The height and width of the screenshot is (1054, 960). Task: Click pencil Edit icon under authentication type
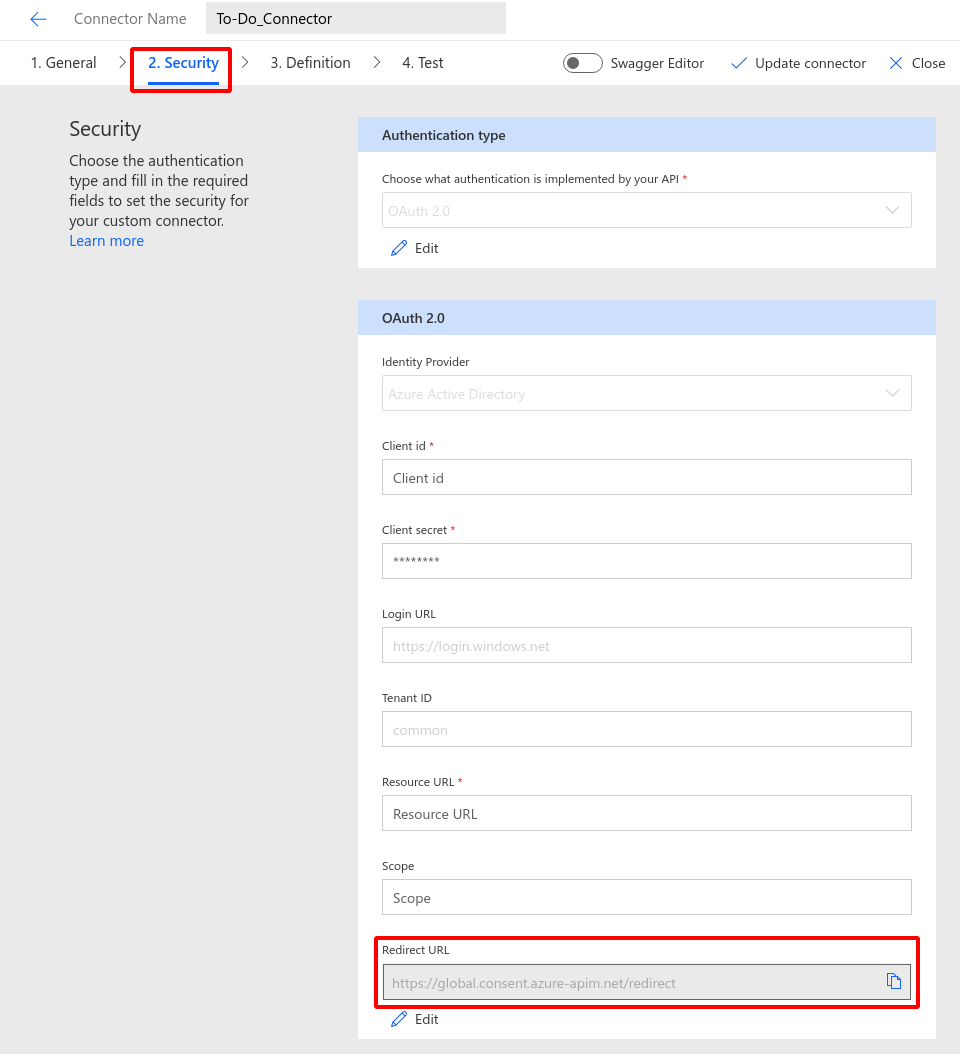399,248
